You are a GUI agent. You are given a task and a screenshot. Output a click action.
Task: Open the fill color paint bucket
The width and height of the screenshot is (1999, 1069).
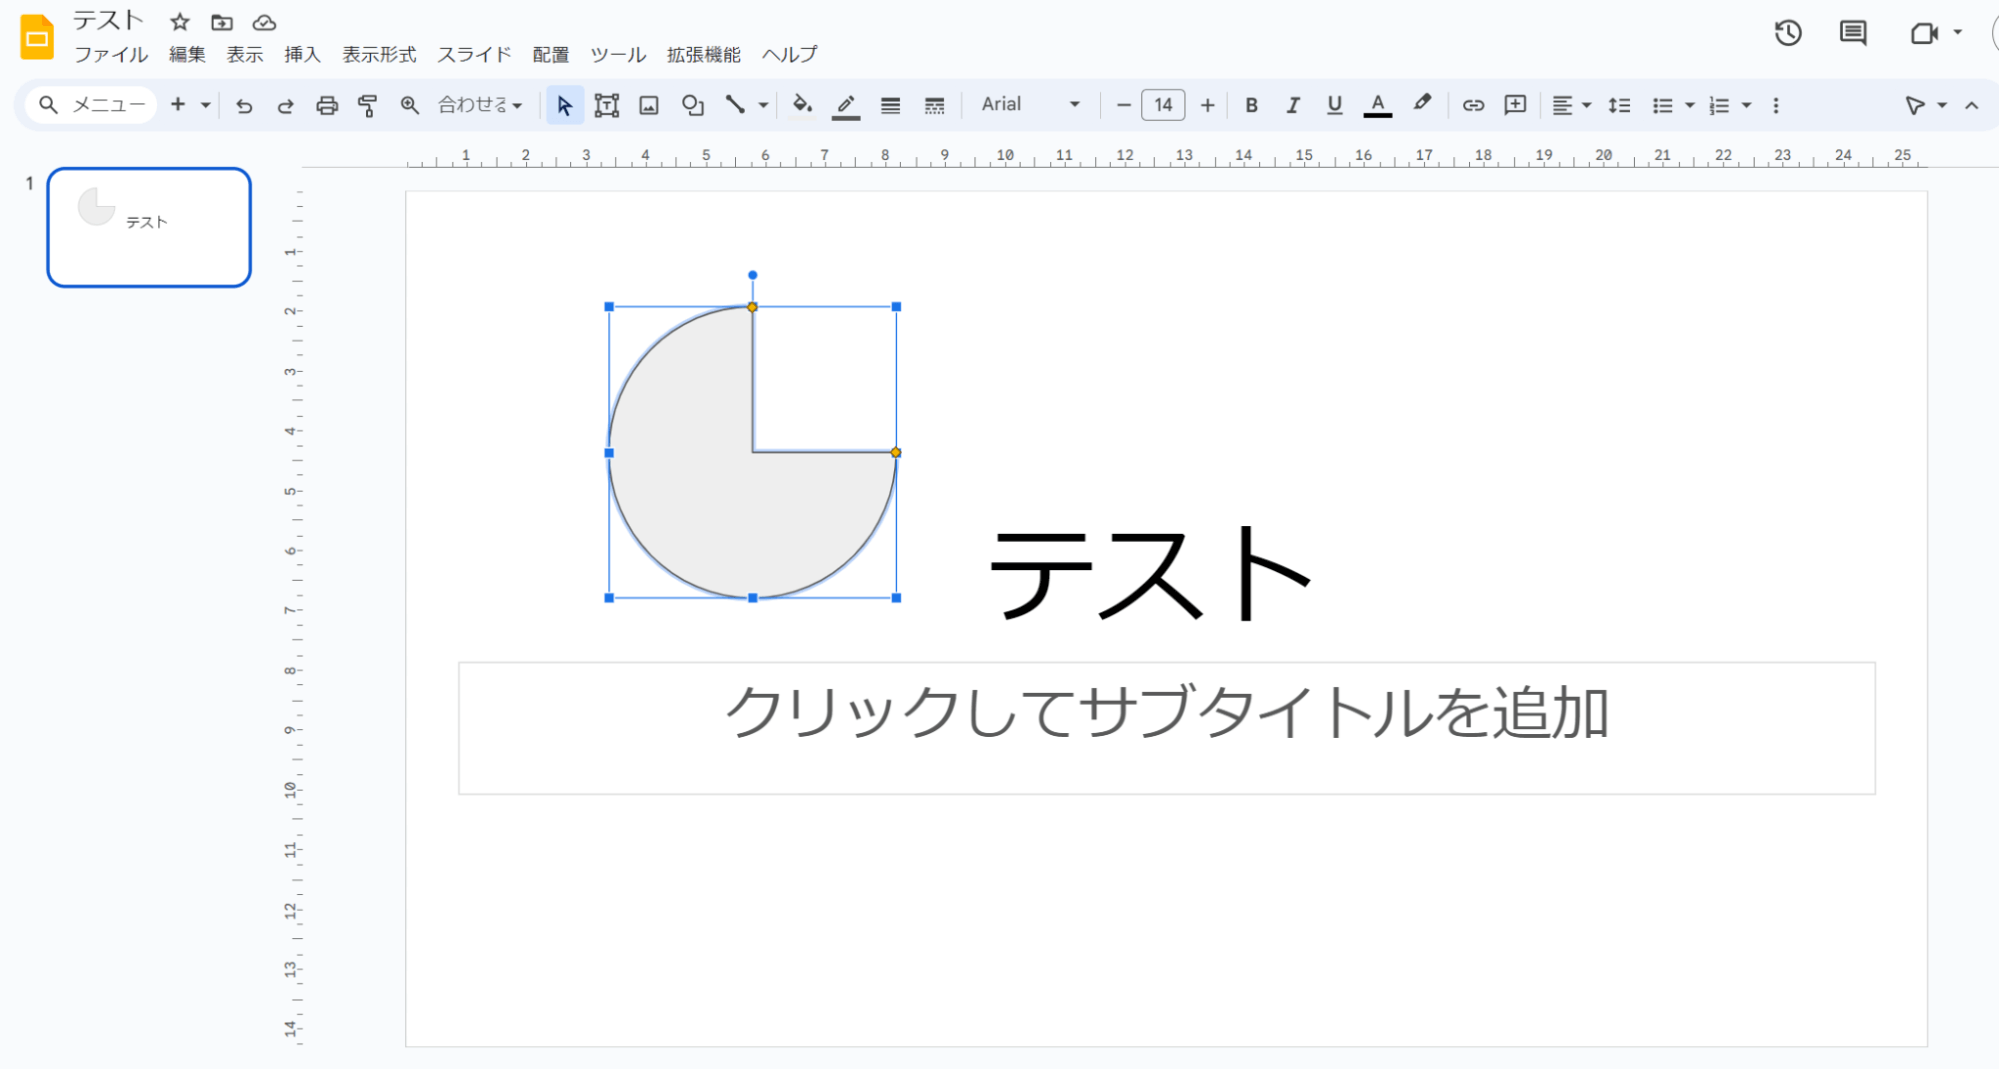tap(801, 105)
